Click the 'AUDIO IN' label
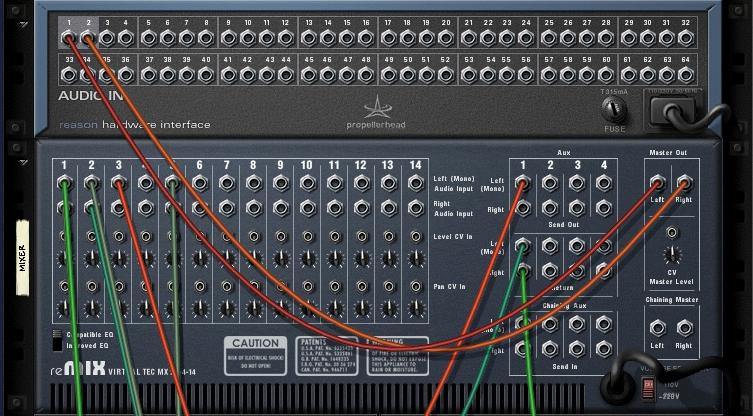 click(x=91, y=96)
